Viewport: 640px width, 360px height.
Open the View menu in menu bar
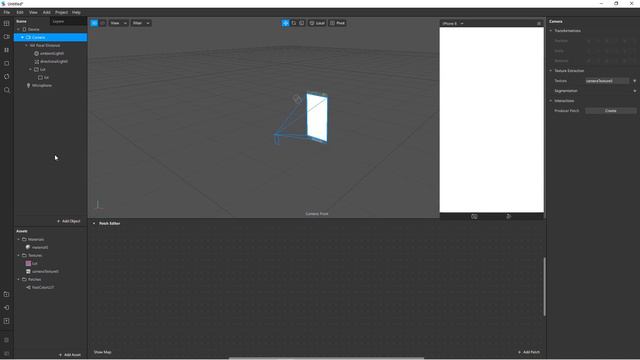point(33,12)
